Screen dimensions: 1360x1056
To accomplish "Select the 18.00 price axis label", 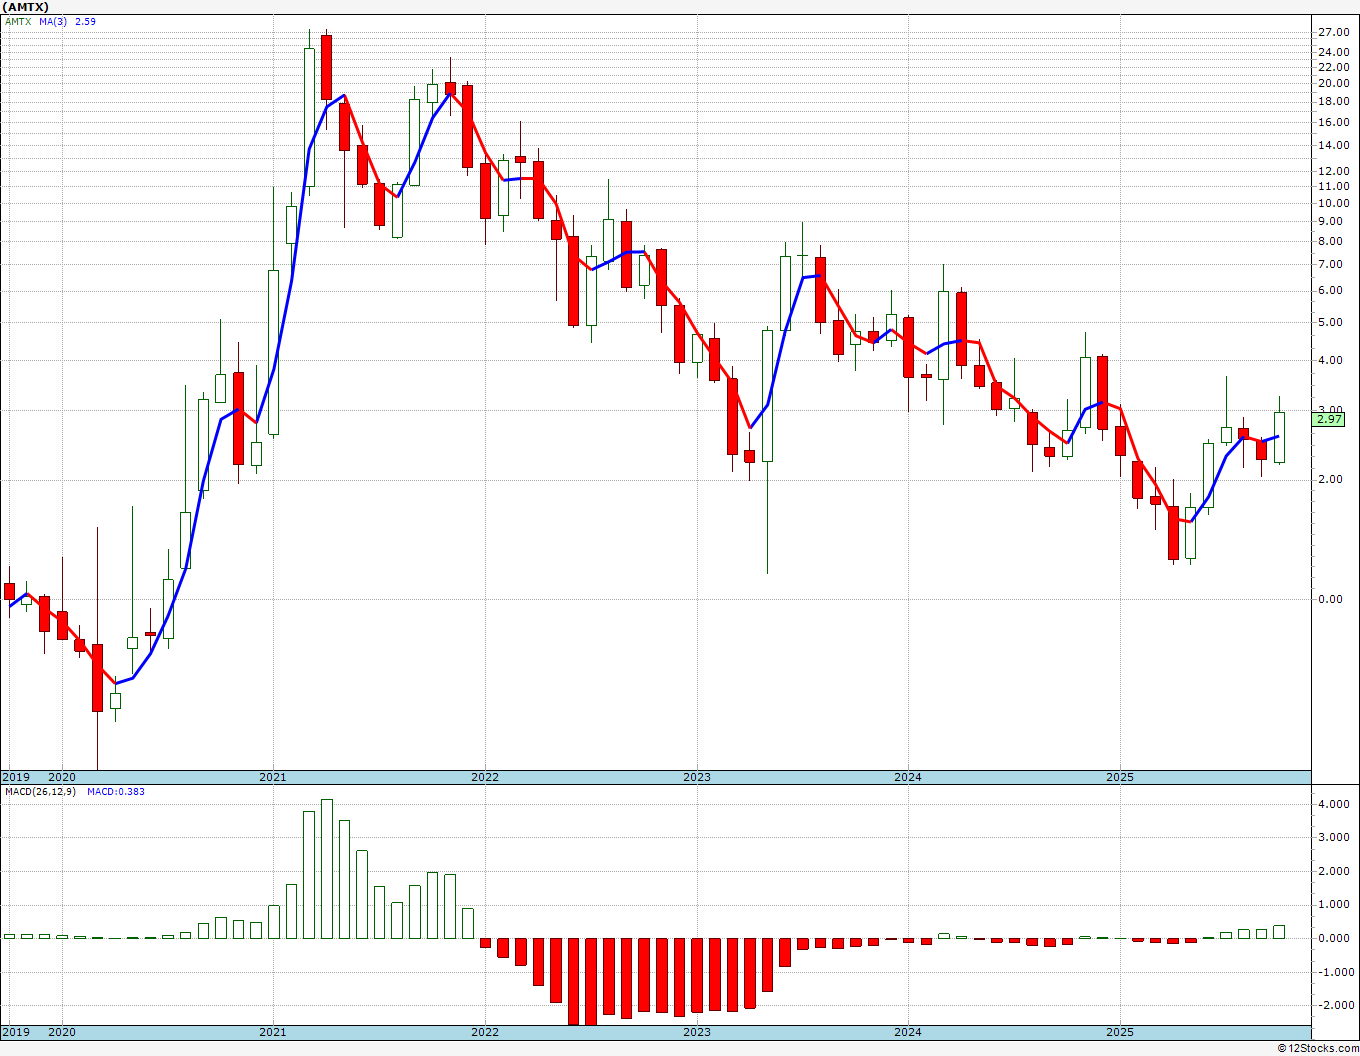I will 1334,101.
